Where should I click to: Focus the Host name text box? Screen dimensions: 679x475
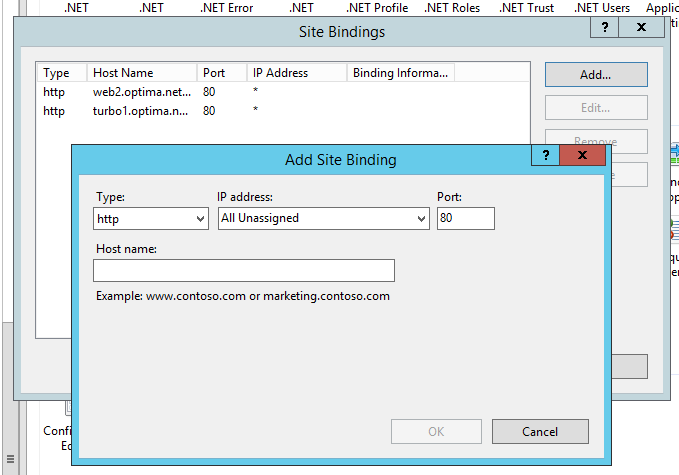[243, 271]
